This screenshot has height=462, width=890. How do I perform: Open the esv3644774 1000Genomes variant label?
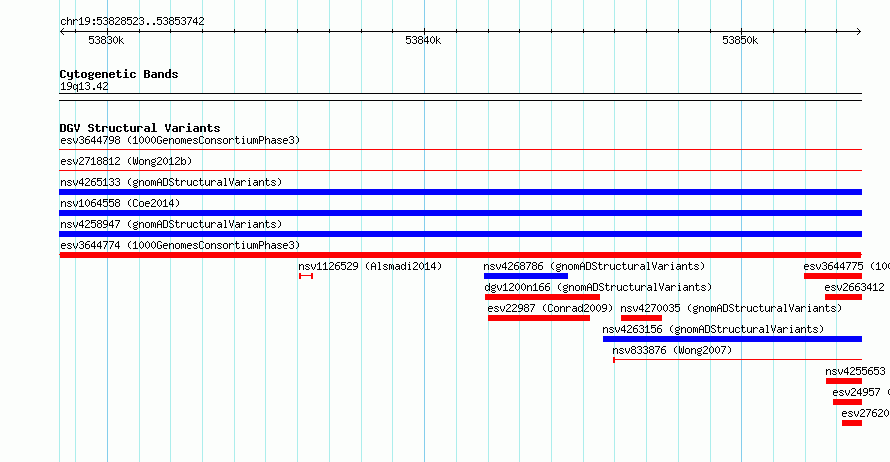click(x=180, y=245)
